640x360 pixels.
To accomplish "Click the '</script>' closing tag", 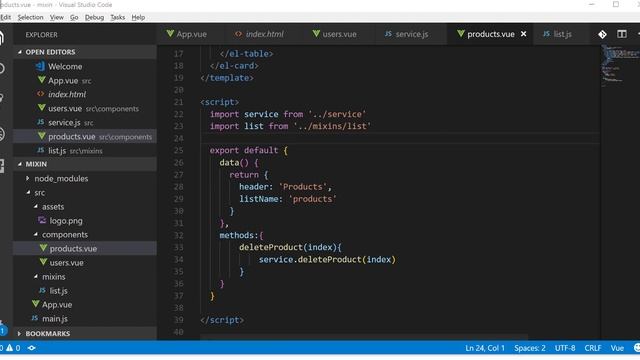I will (x=222, y=320).
